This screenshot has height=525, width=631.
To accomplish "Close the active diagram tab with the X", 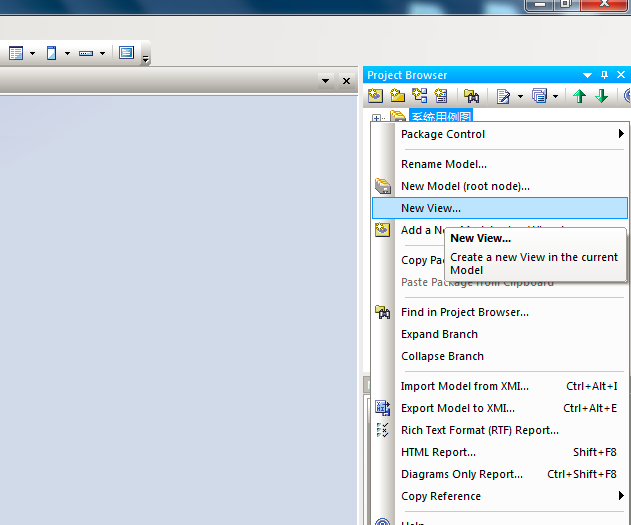I will pos(346,81).
